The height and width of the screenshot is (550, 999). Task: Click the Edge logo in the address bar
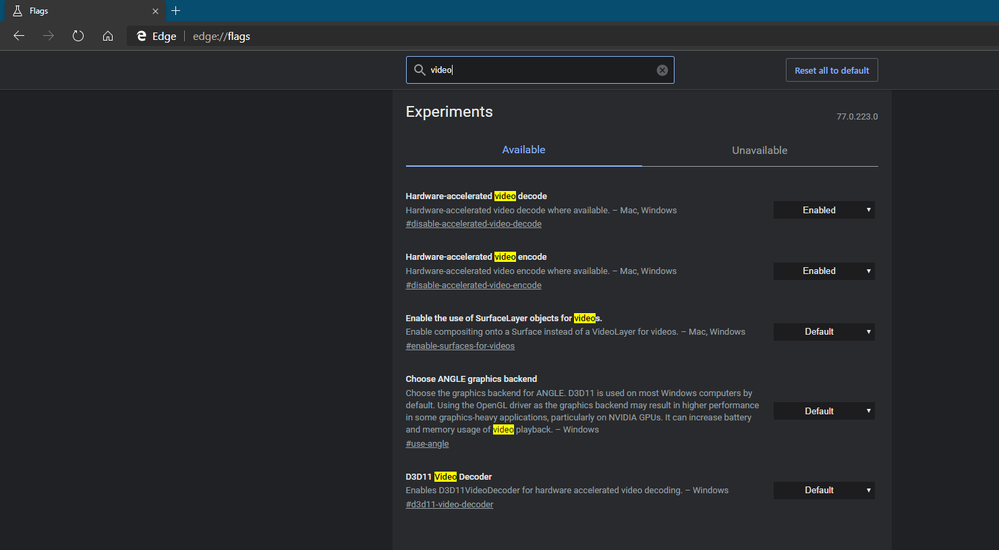(x=141, y=36)
